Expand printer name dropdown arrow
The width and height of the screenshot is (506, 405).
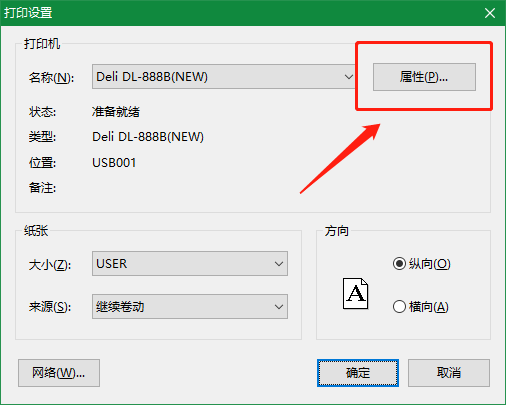(x=349, y=77)
